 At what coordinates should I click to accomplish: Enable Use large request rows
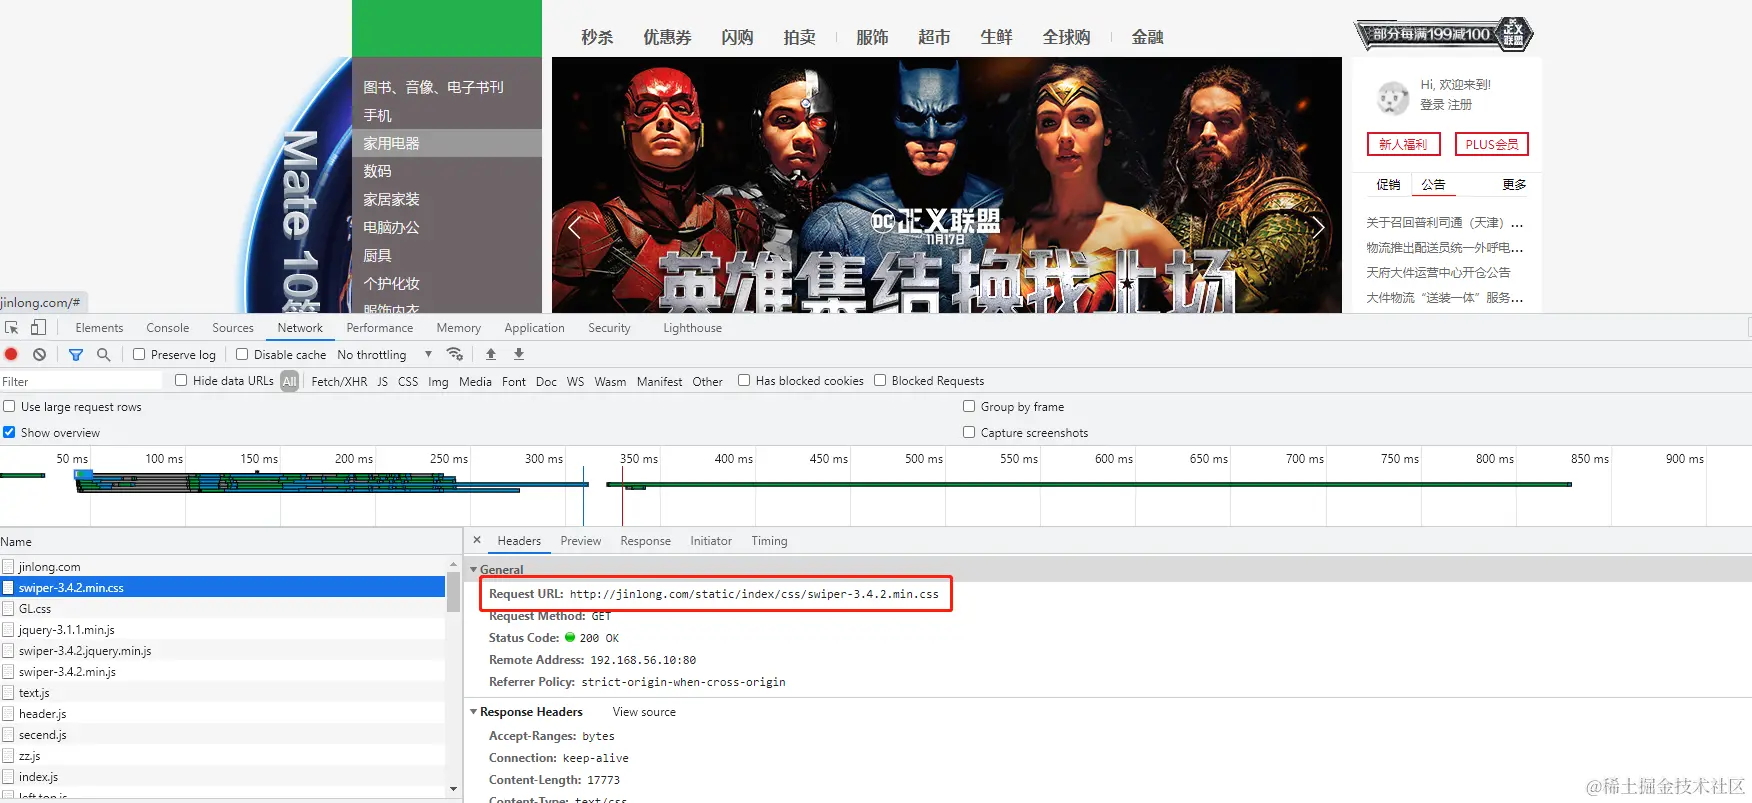tap(9, 406)
